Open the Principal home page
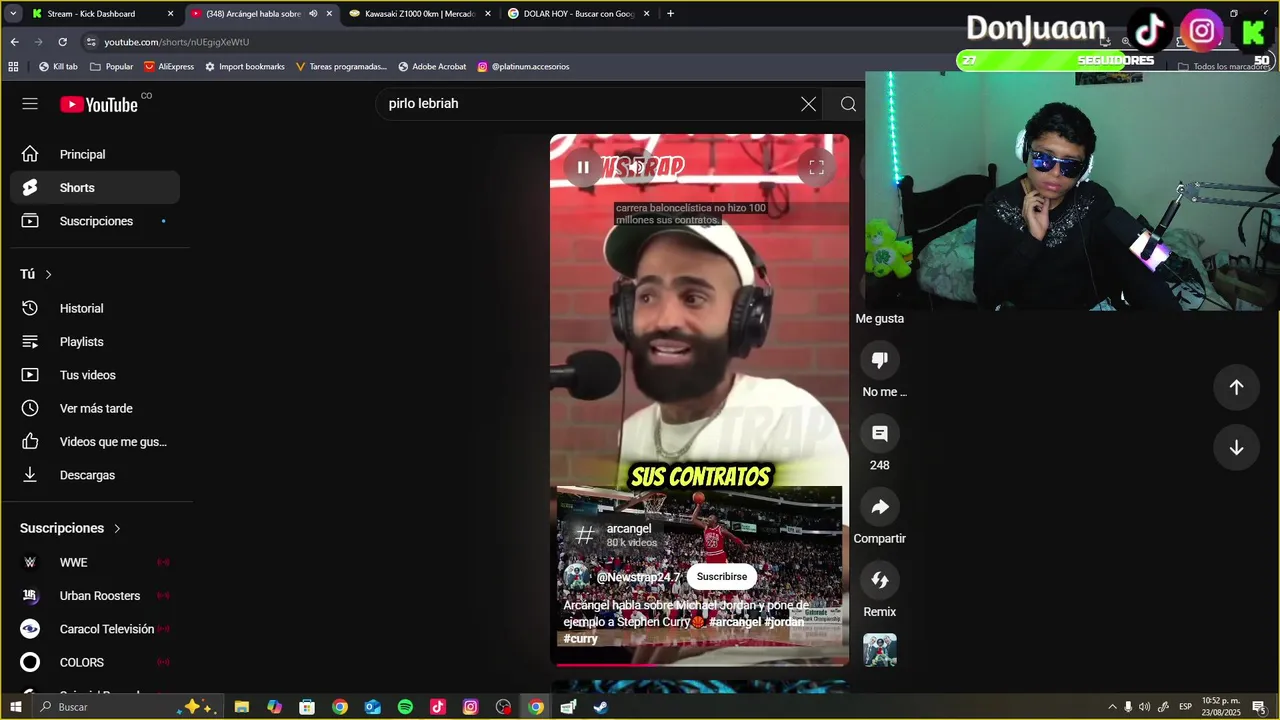Image resolution: width=1280 pixels, height=720 pixels. 95,154
